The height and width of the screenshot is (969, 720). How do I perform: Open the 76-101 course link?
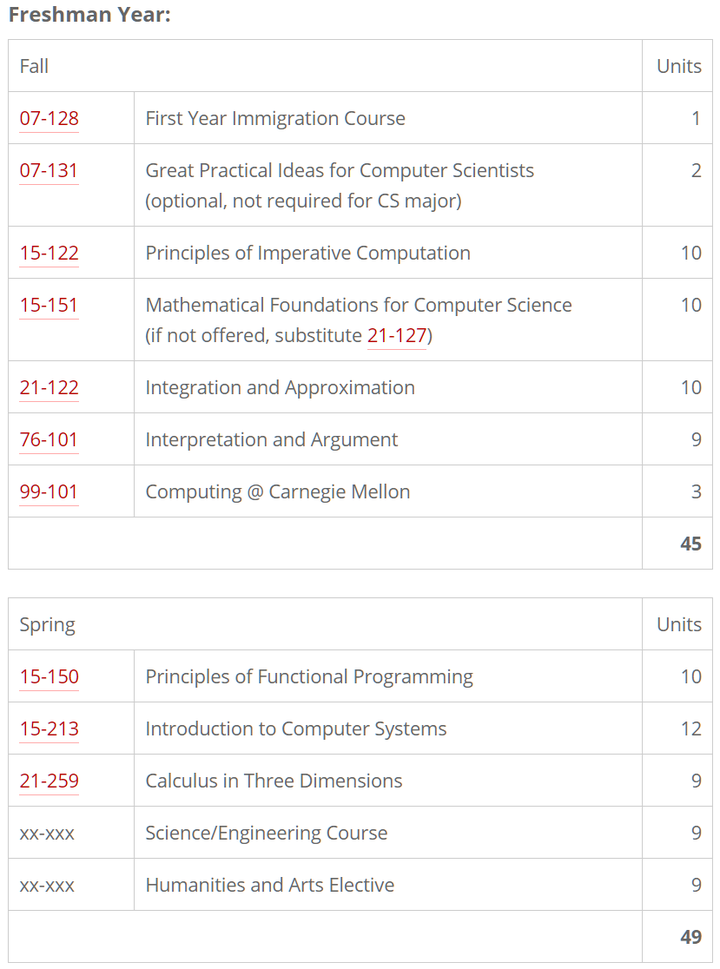[49, 440]
